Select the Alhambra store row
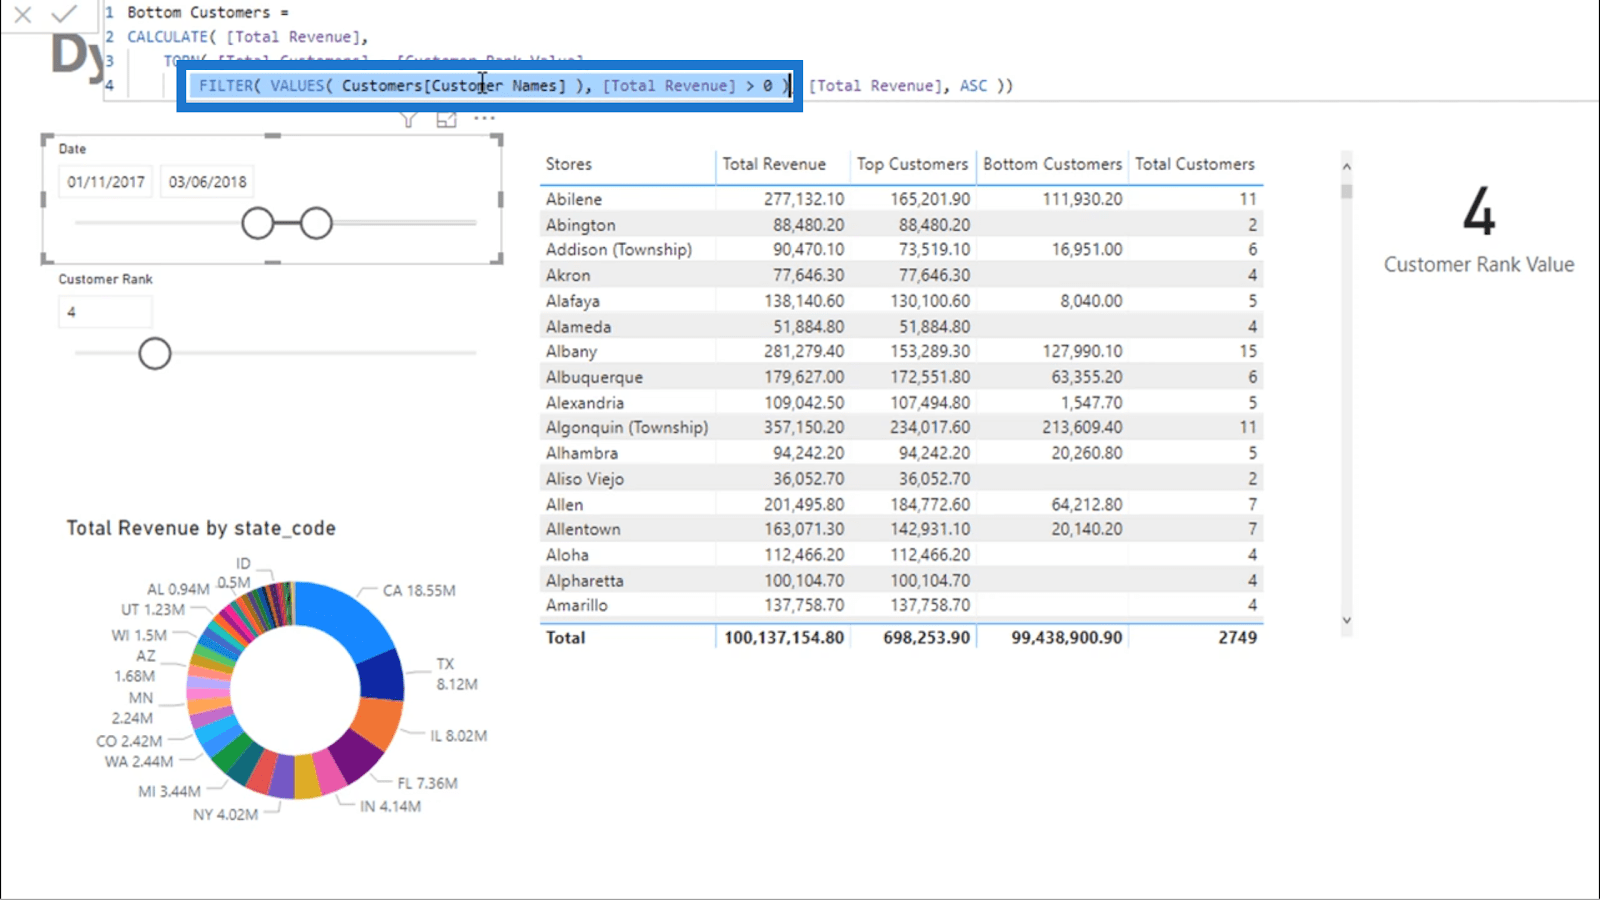The image size is (1600, 900). click(900, 453)
